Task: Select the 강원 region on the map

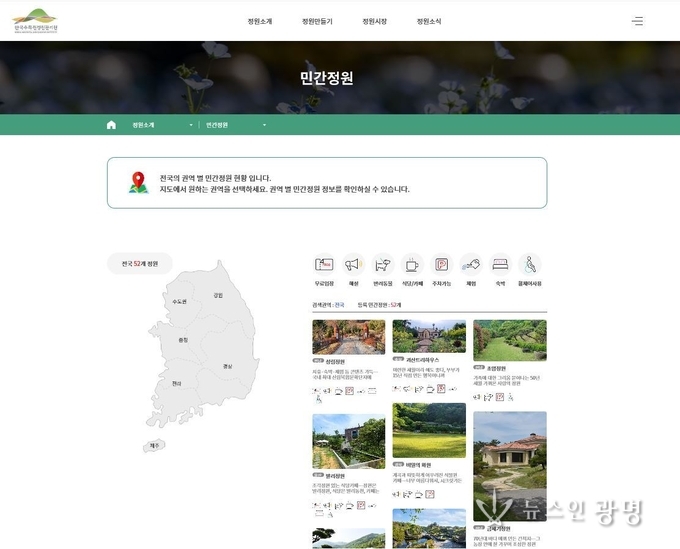Action: pos(218,295)
